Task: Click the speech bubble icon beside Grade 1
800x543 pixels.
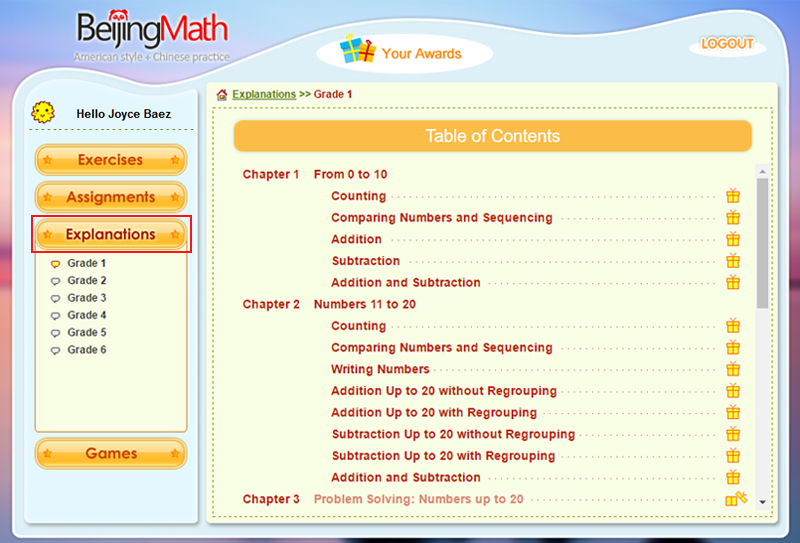Action: pos(55,264)
